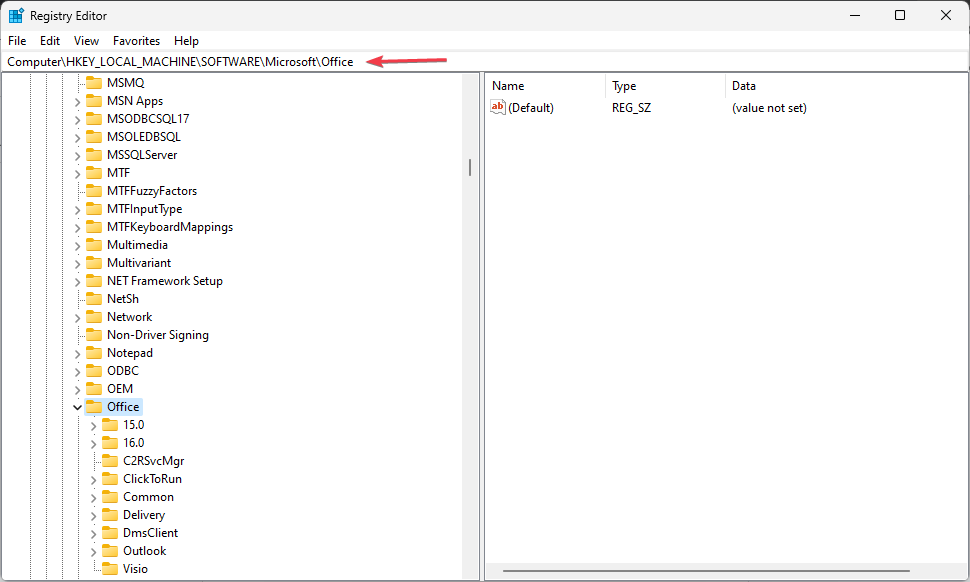Click the ODBC folder icon
This screenshot has height=582, width=970.
pos(94,370)
